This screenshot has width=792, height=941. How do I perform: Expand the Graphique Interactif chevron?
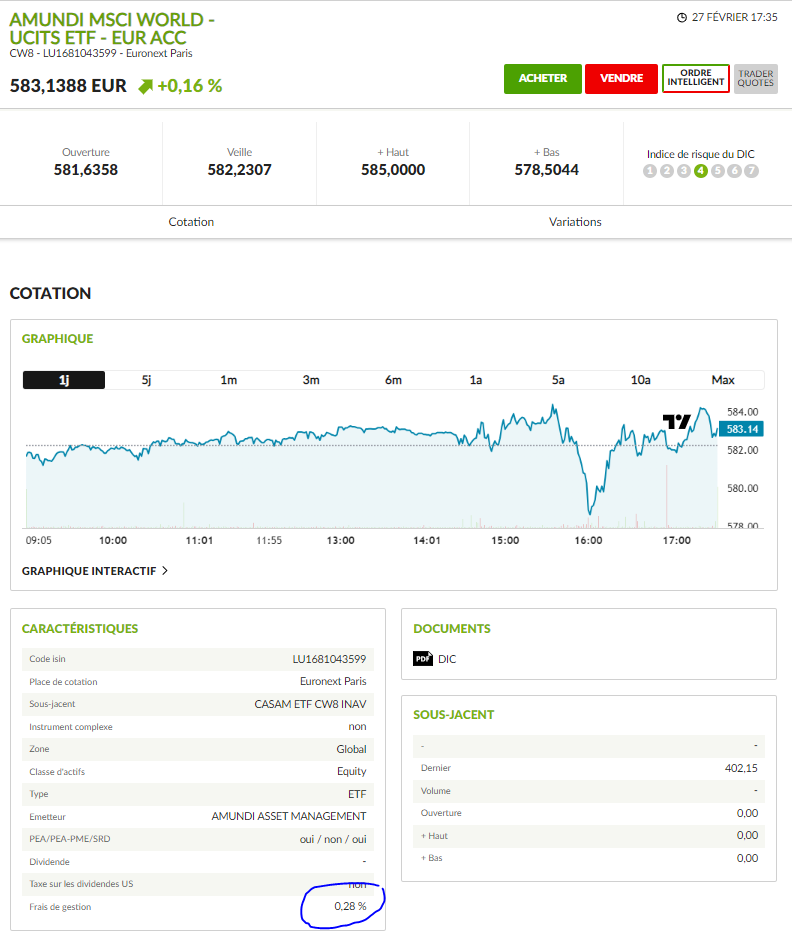pos(165,571)
